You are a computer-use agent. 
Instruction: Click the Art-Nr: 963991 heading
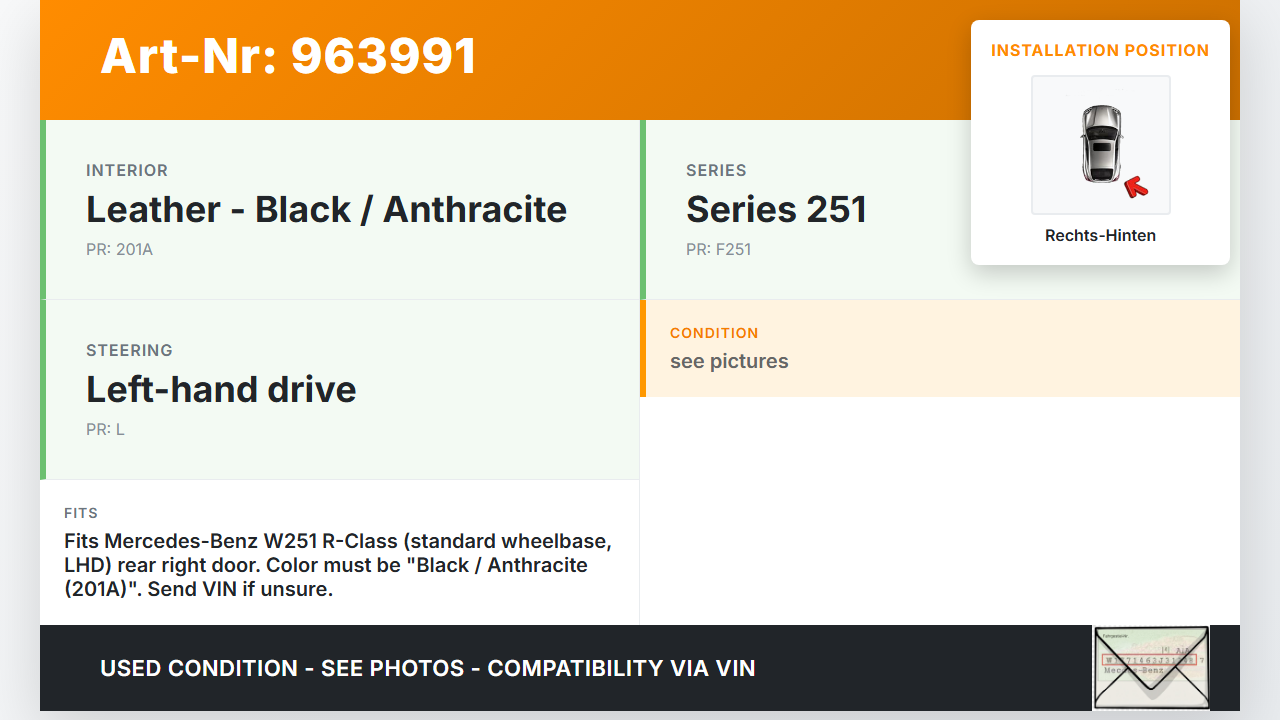[288, 57]
